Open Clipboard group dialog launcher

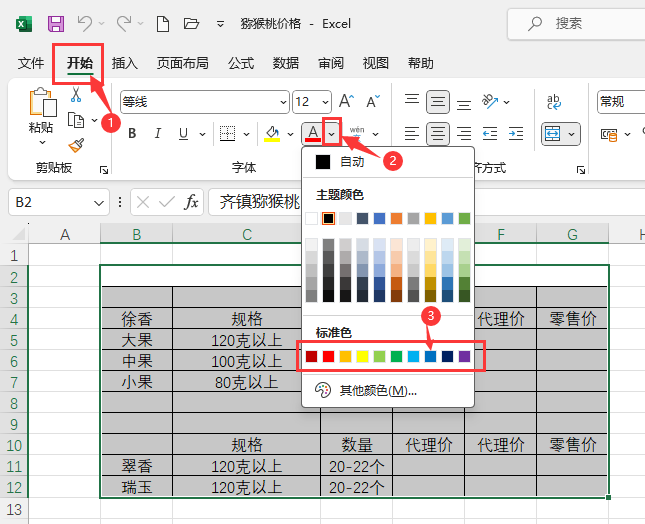tap(104, 170)
